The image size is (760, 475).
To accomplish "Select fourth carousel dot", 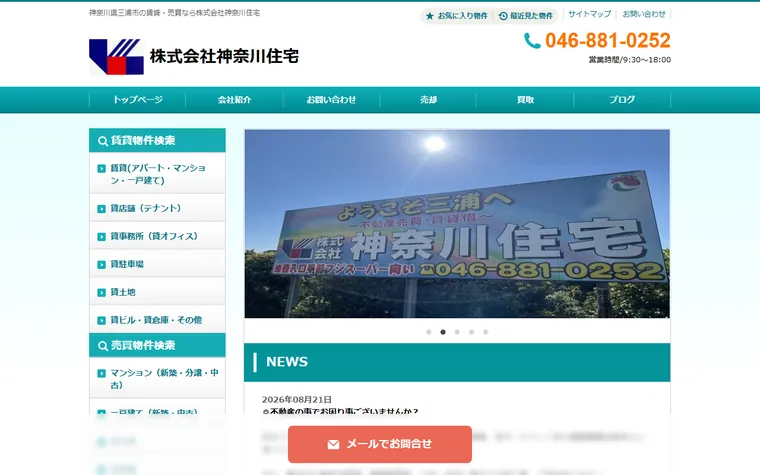I will (471, 332).
